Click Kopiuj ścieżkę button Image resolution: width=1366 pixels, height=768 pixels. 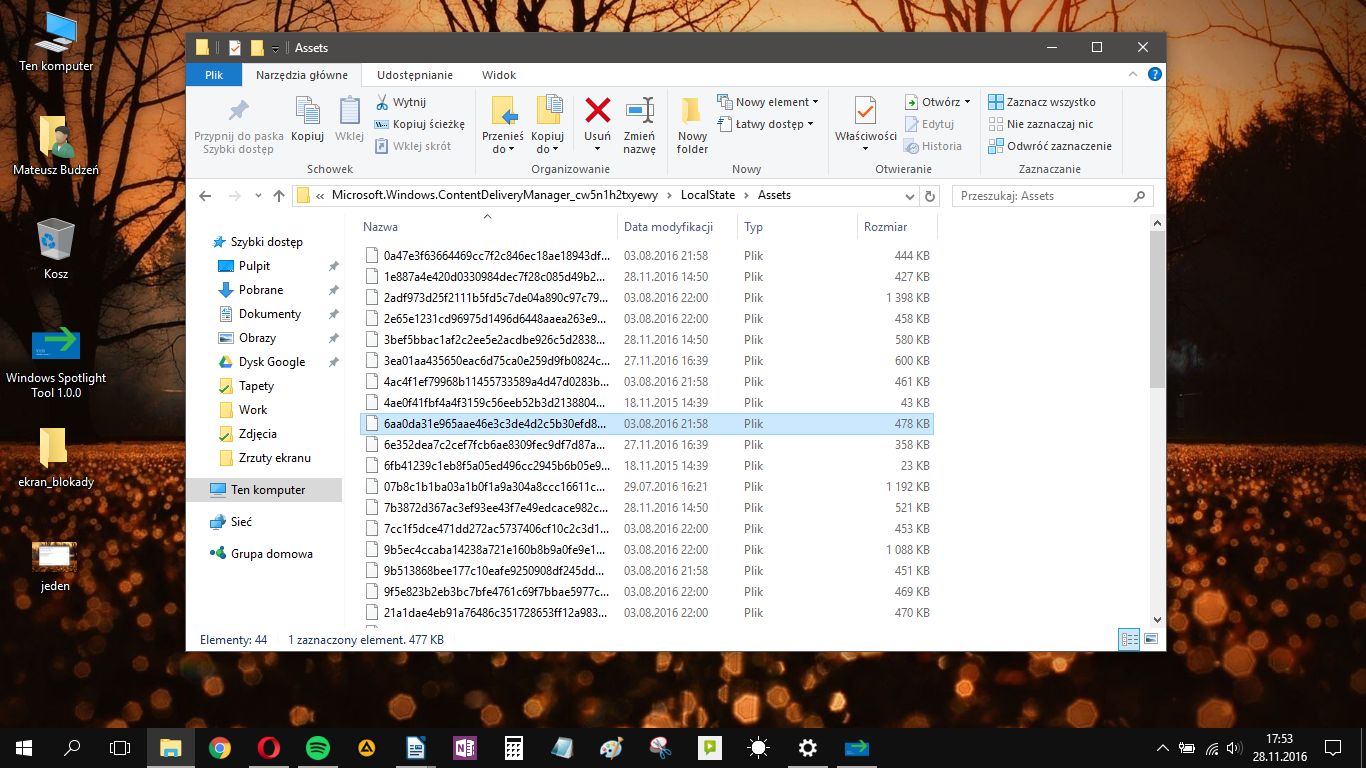click(420, 124)
